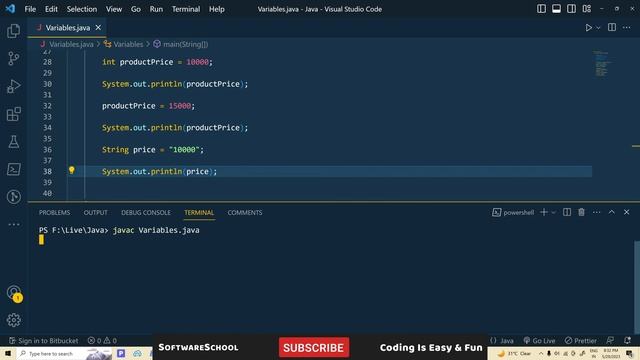640x360 pixels.
Task: Open notifications bell in status bar
Action: [x=627, y=340]
